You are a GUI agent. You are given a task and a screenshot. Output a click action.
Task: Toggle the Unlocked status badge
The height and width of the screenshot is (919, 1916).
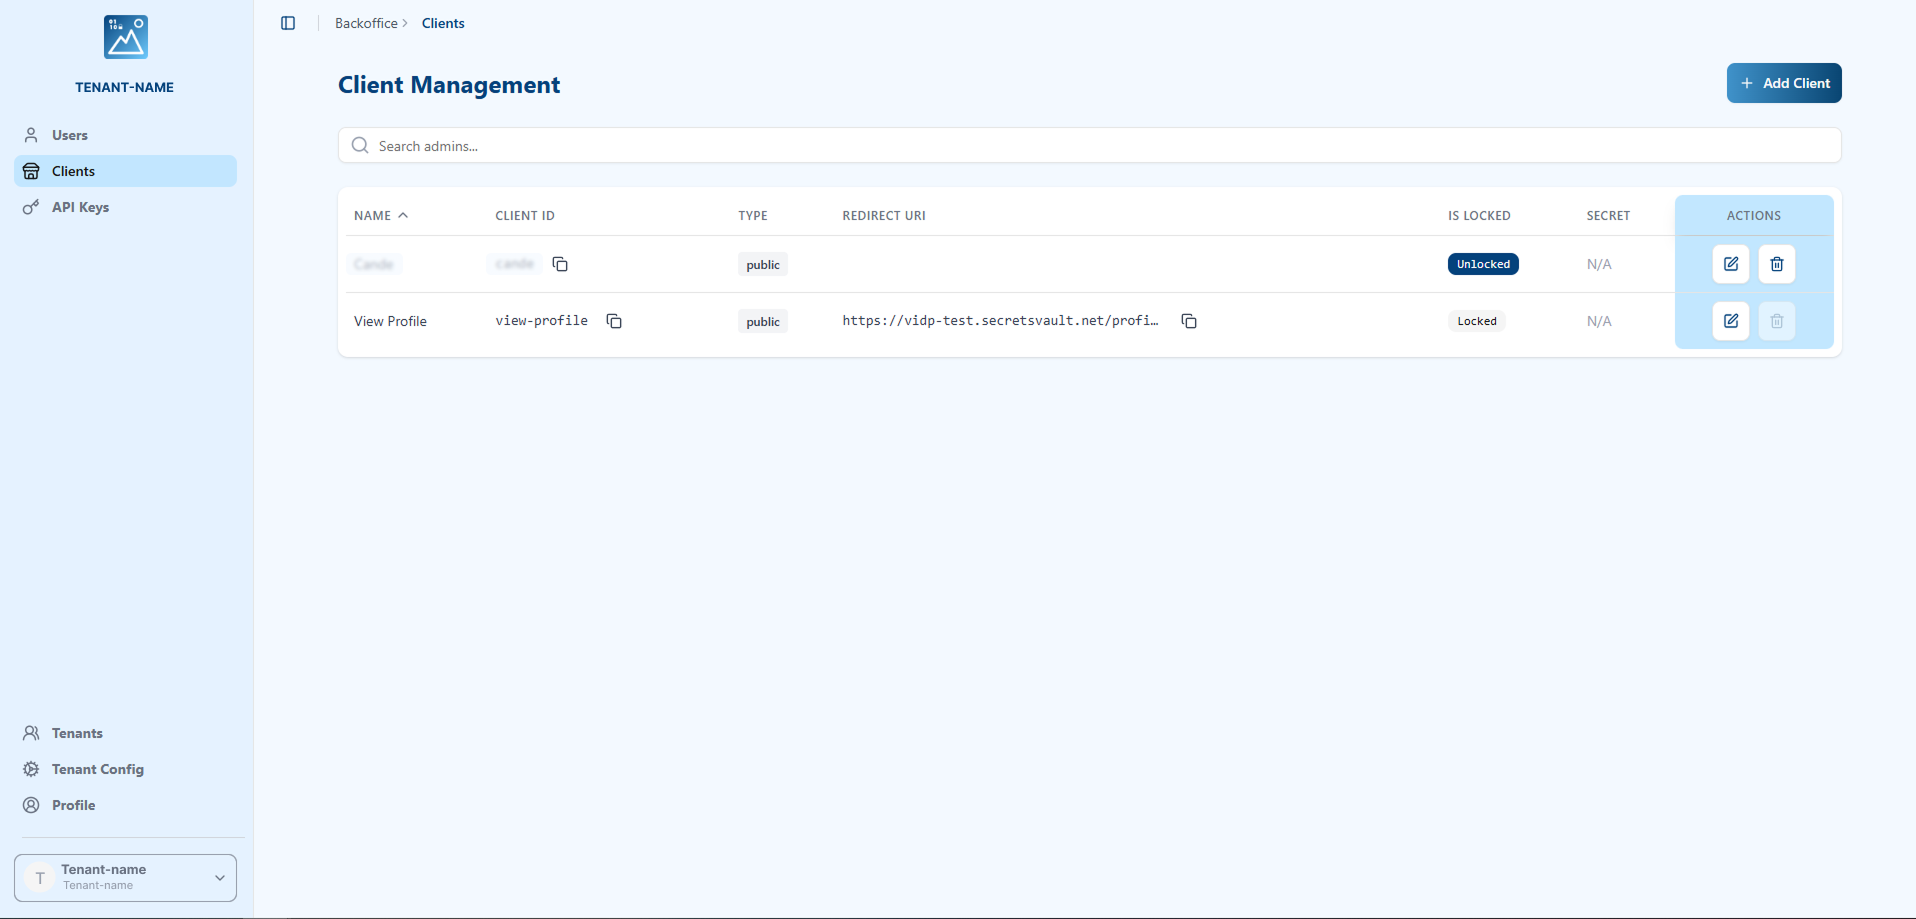pos(1483,264)
